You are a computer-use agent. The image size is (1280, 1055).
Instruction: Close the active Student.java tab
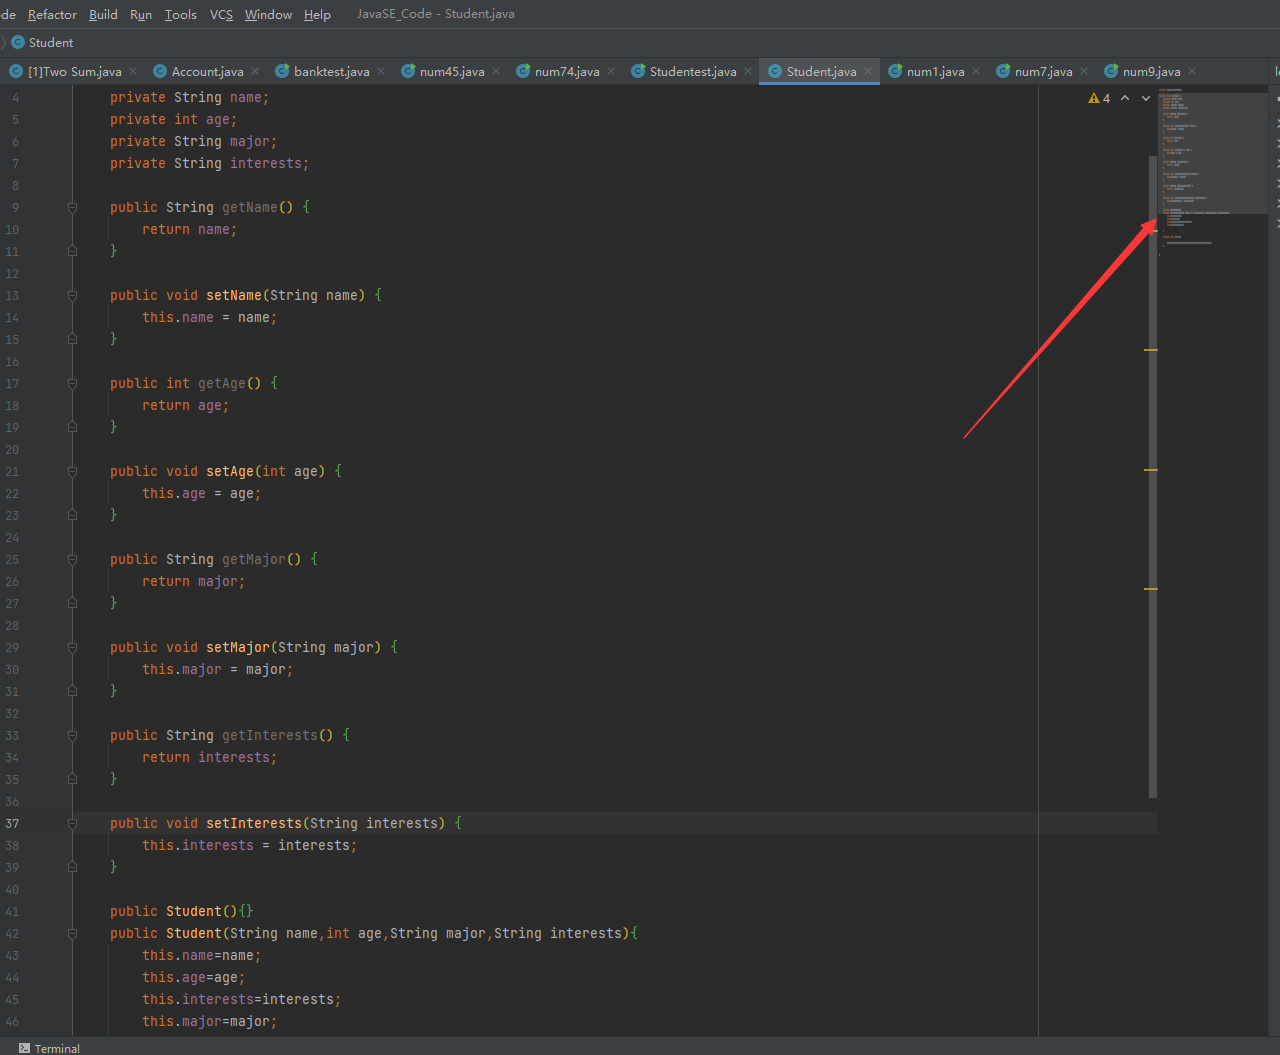tap(868, 71)
